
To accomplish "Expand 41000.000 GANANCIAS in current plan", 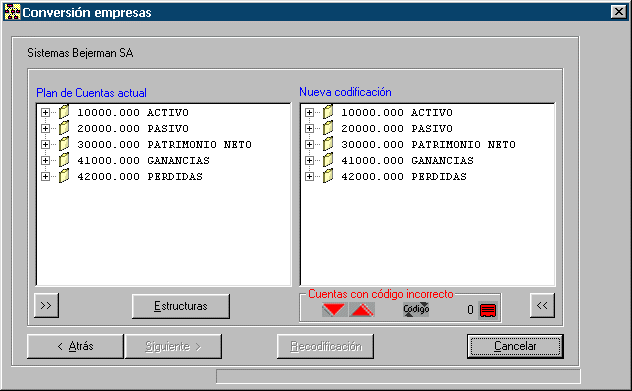I will (46, 160).
